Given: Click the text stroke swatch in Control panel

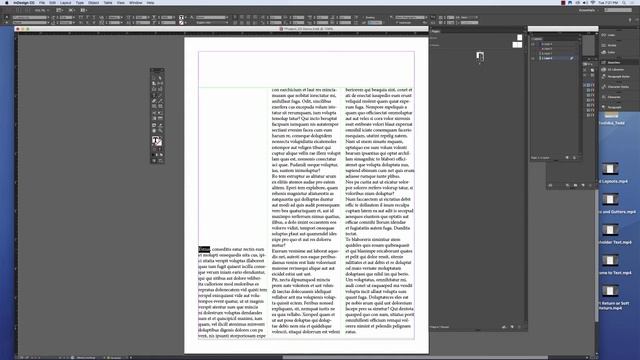Looking at the screenshot, I should pos(181,22).
